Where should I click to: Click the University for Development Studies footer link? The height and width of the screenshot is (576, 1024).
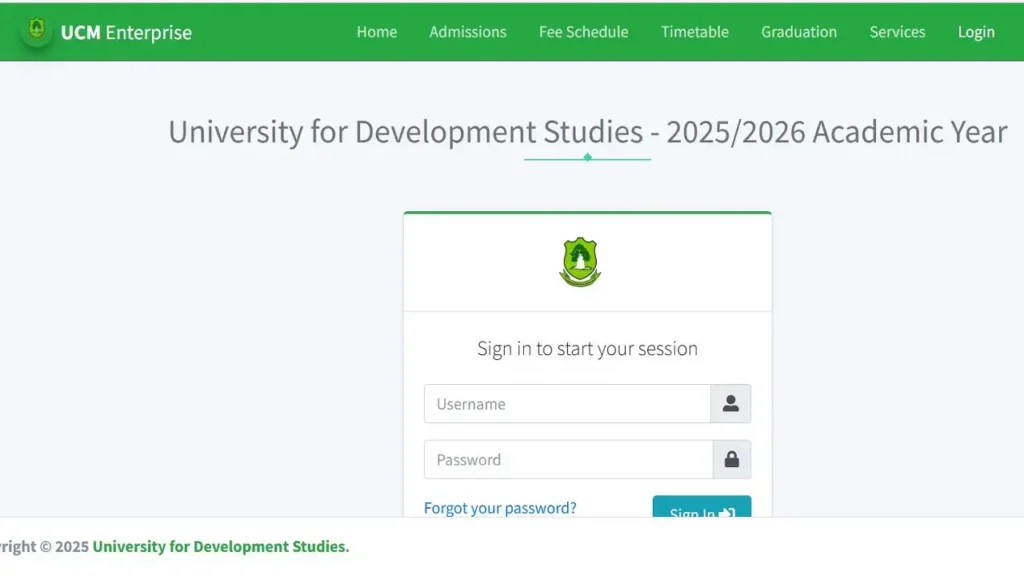coord(219,546)
